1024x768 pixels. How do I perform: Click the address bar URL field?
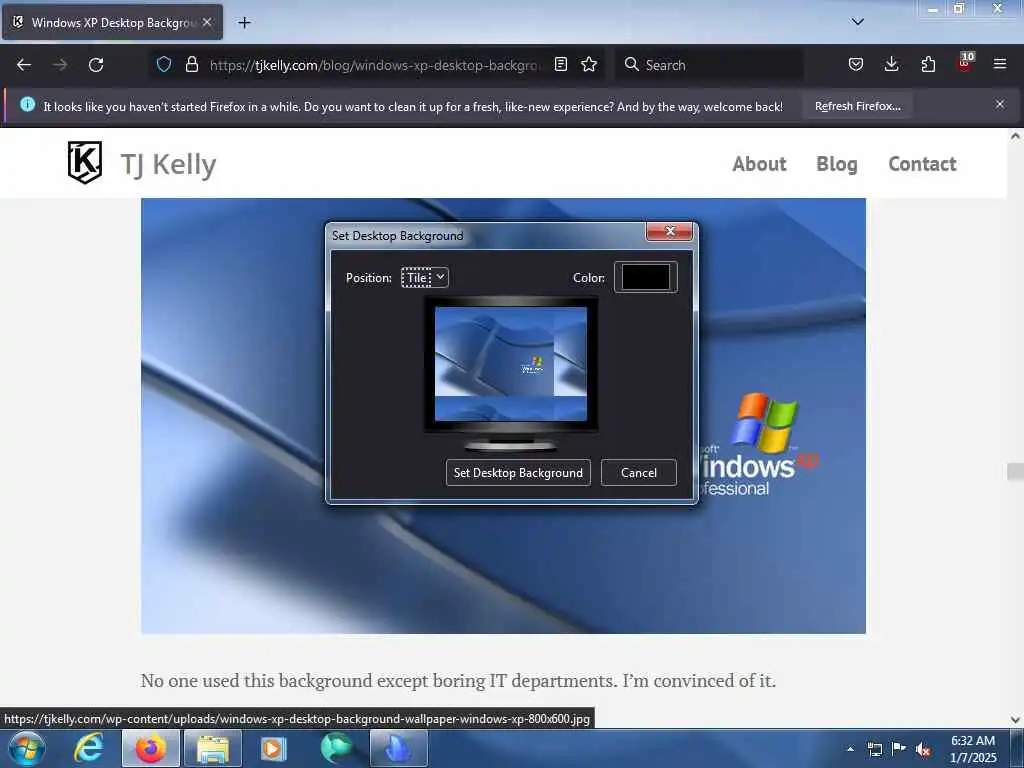pyautogui.click(x=375, y=65)
